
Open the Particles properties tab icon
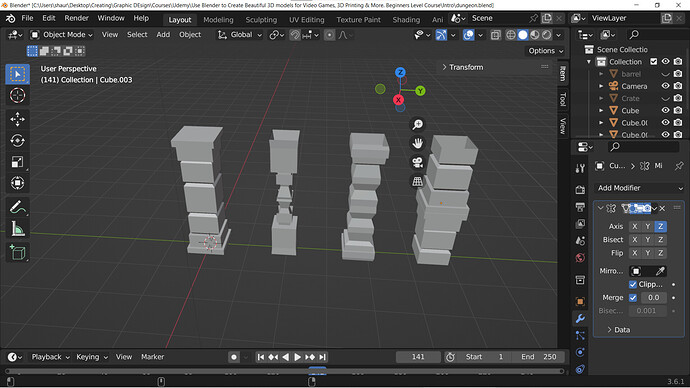(x=580, y=335)
